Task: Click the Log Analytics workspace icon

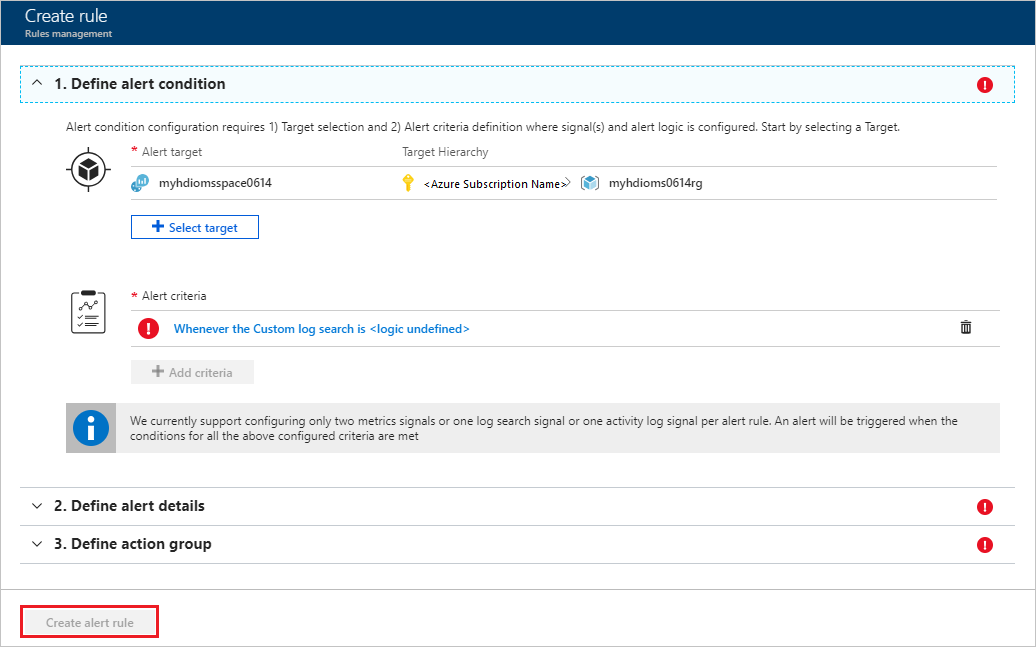Action: point(140,183)
